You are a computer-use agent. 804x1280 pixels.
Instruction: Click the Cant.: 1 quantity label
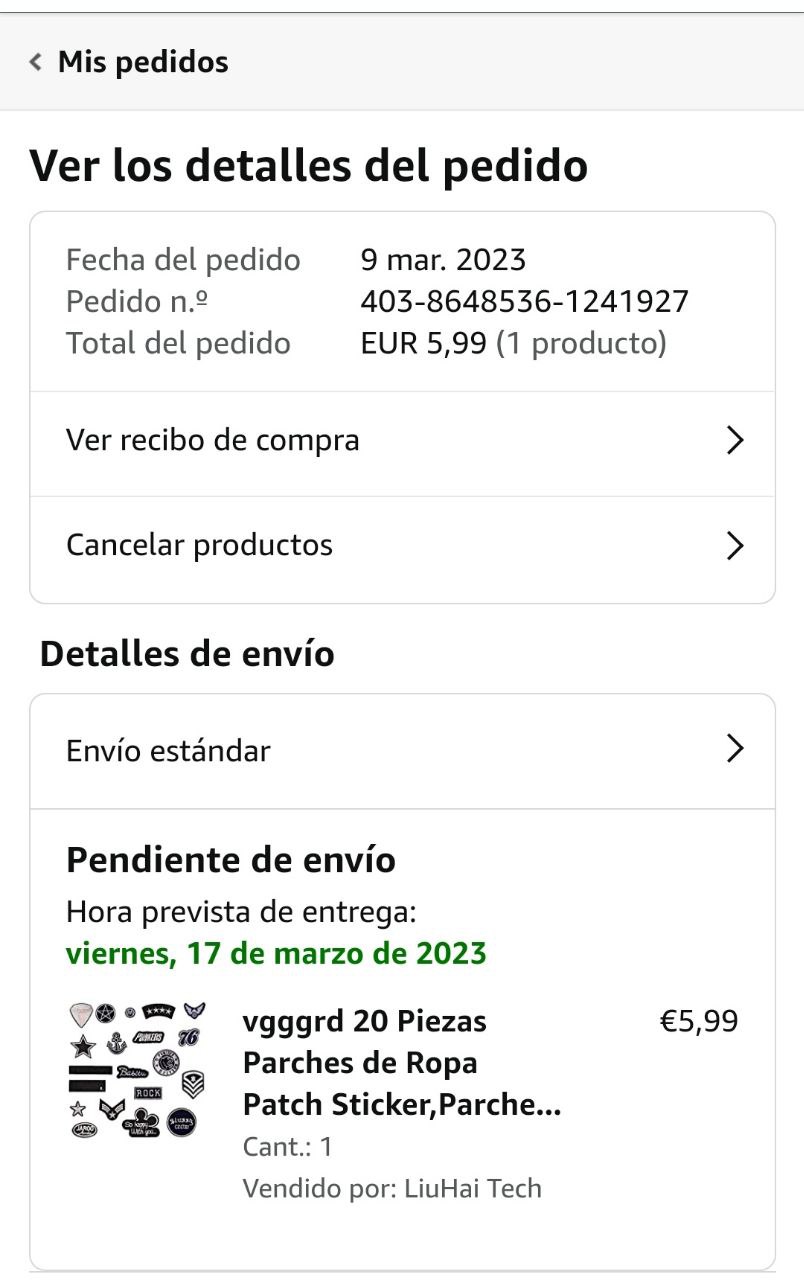(x=288, y=1146)
